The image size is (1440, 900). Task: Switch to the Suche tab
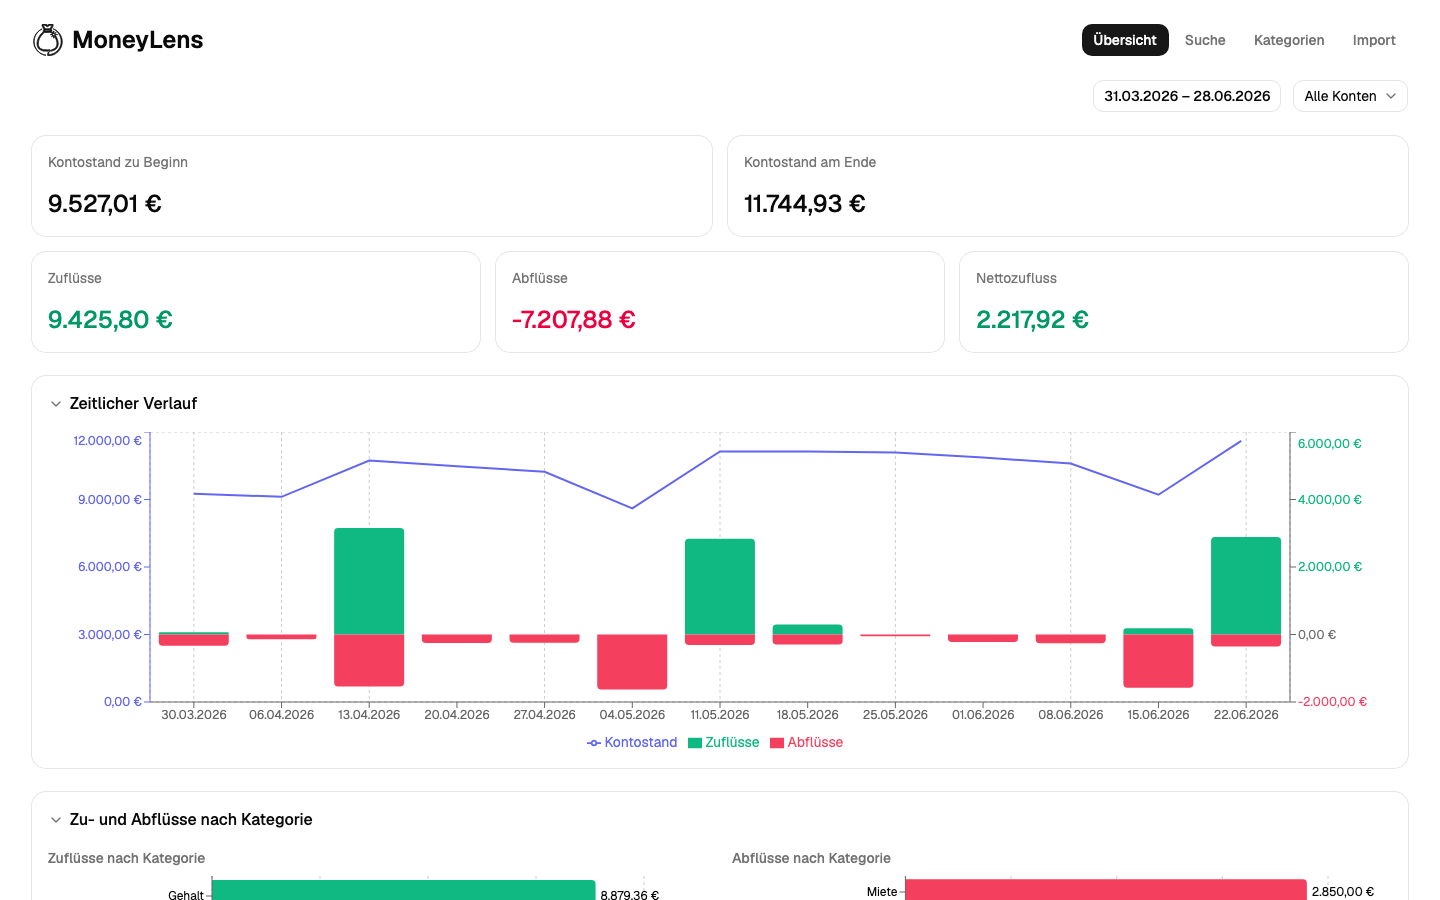[1205, 40]
